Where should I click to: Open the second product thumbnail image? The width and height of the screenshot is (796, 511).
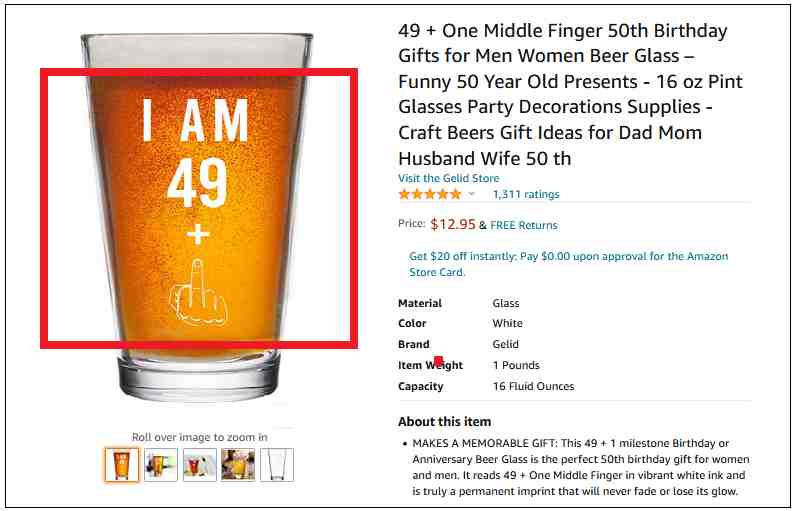click(160, 464)
